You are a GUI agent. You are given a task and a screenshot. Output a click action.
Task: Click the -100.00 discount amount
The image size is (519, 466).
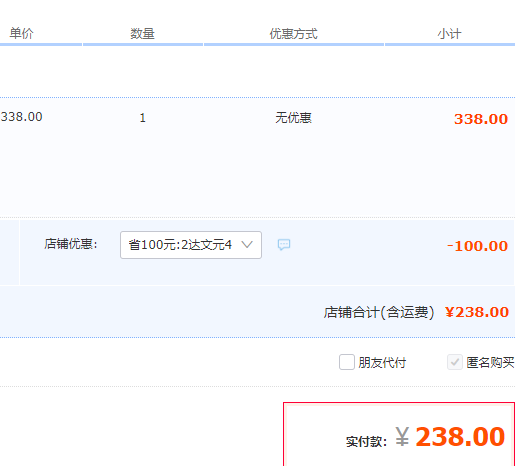click(x=477, y=246)
